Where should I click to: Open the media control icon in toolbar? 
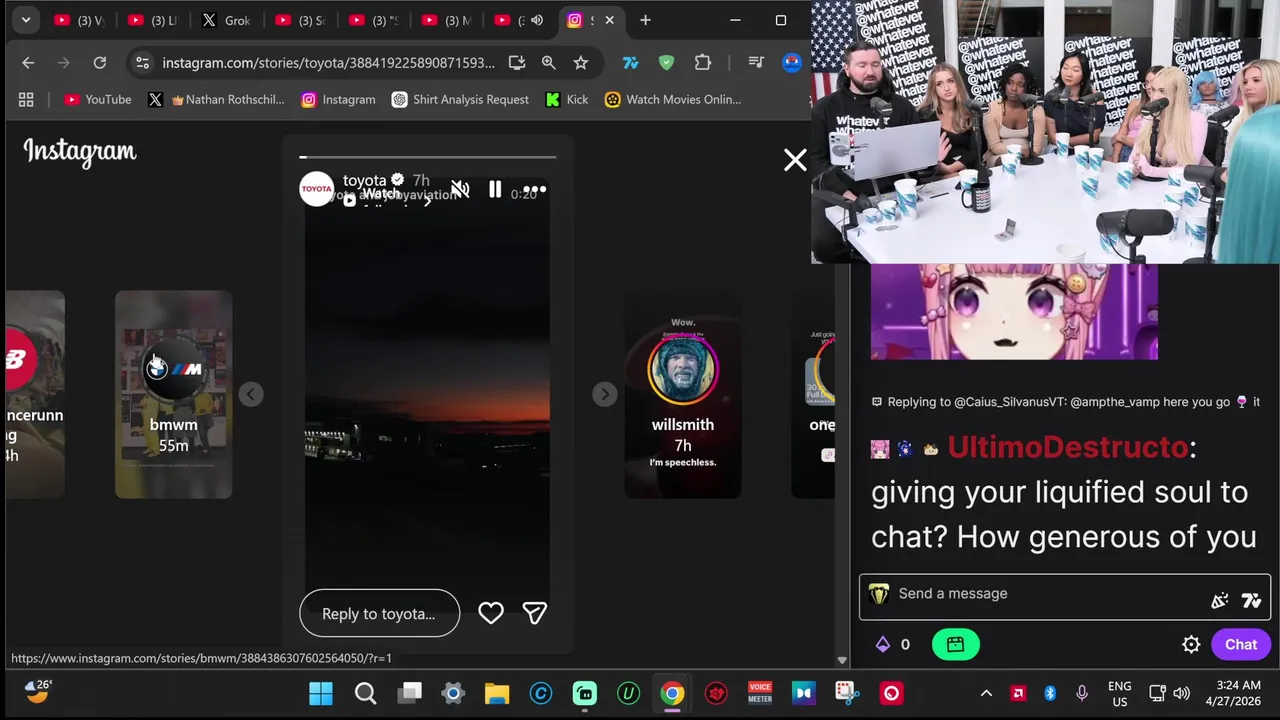tap(754, 63)
